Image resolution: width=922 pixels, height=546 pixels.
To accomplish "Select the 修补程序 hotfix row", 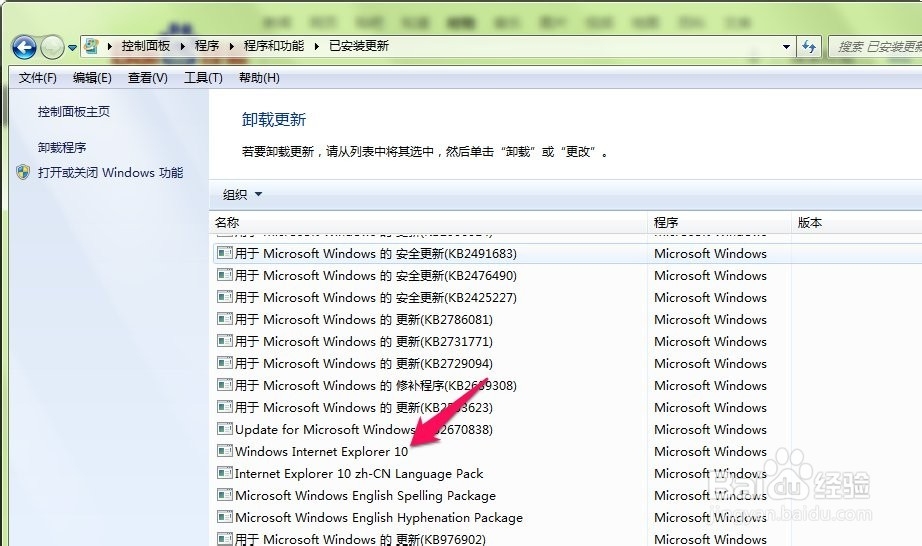I will pos(566,386).
